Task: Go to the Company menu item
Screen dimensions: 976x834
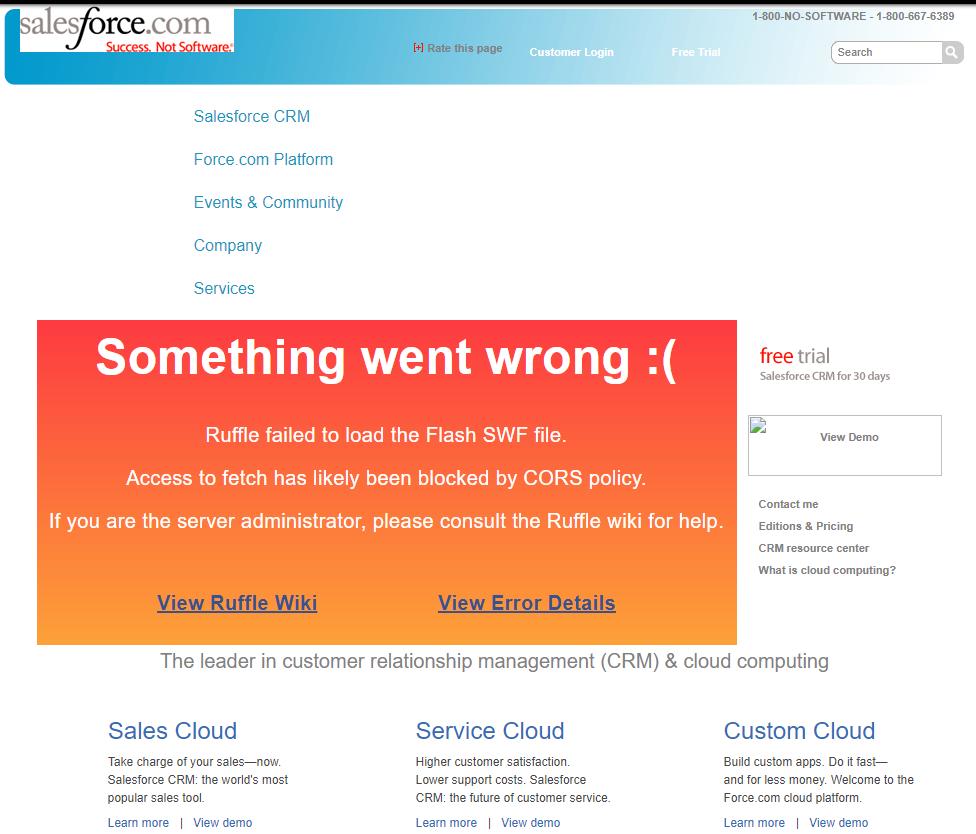Action: click(228, 245)
